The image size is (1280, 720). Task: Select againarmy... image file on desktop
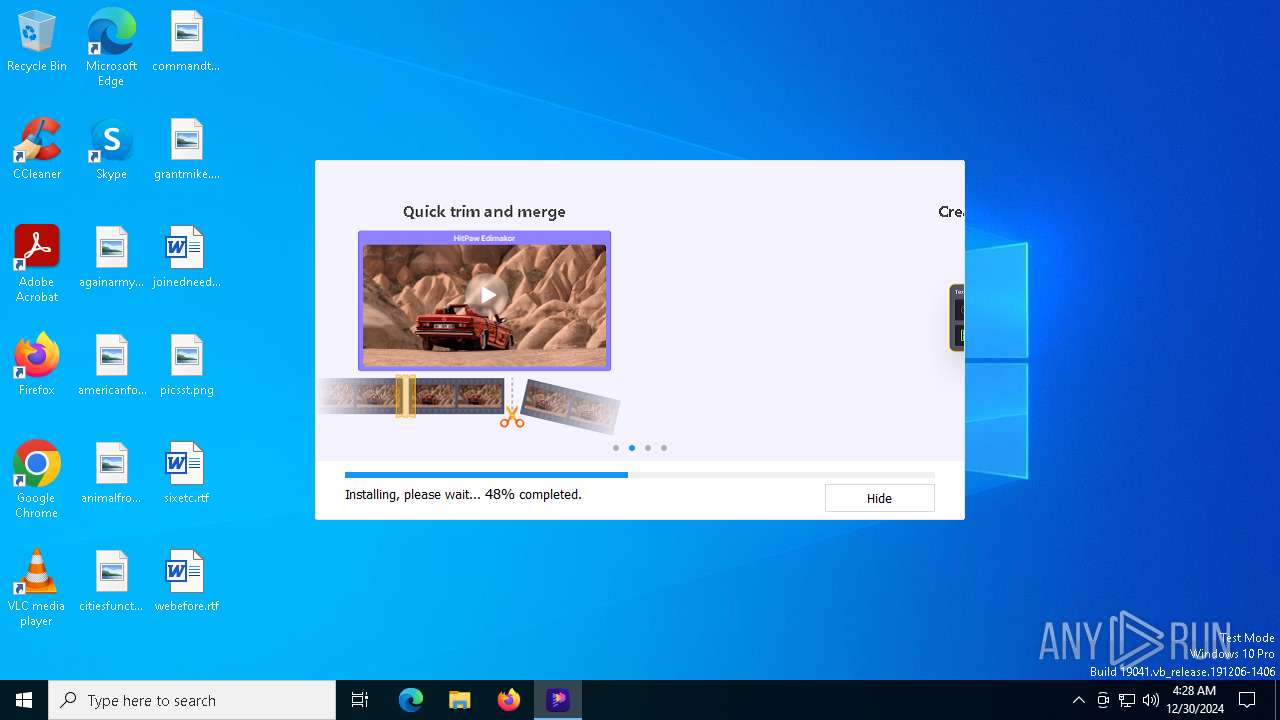click(x=111, y=258)
